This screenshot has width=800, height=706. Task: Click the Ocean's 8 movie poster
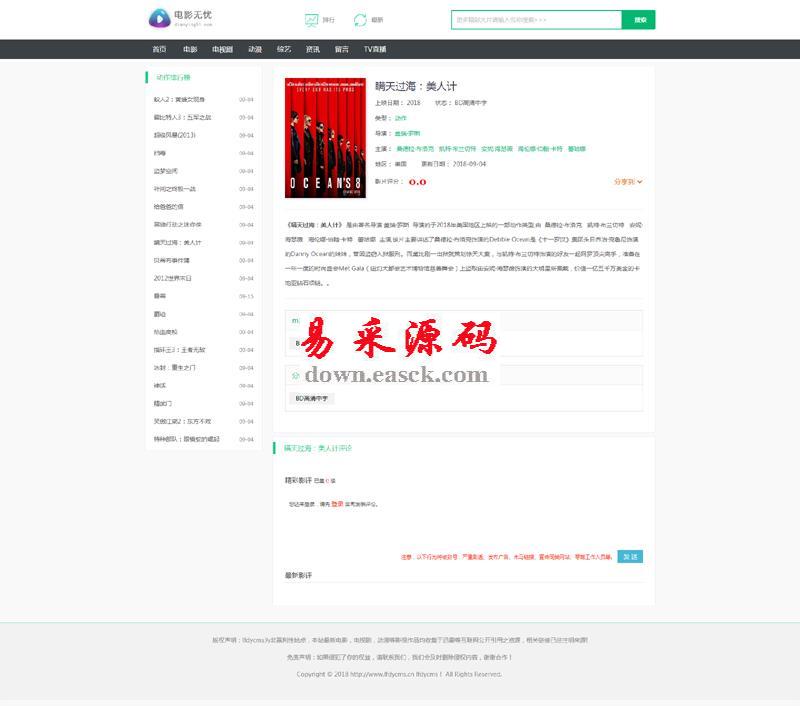pyautogui.click(x=324, y=137)
